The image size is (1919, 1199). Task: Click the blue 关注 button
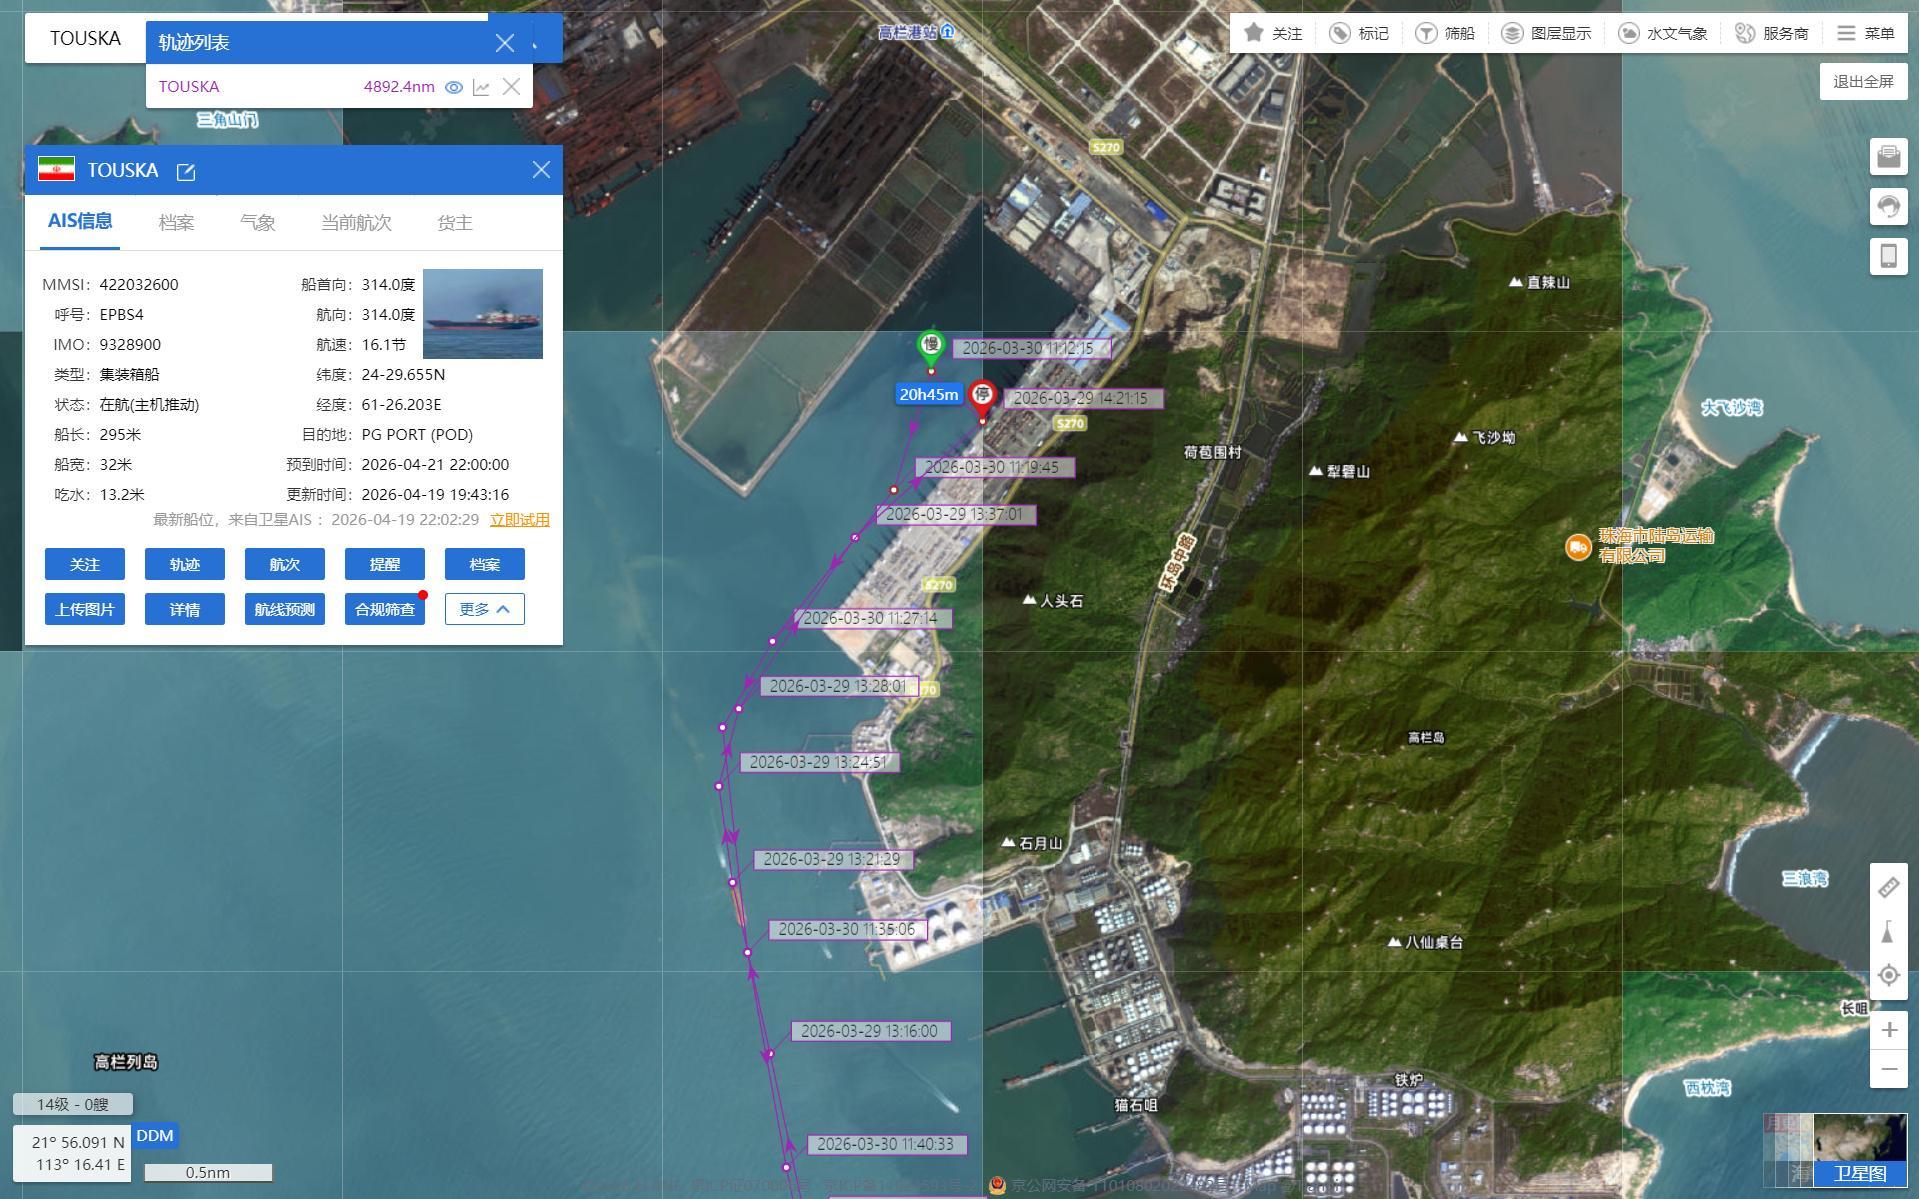85,564
